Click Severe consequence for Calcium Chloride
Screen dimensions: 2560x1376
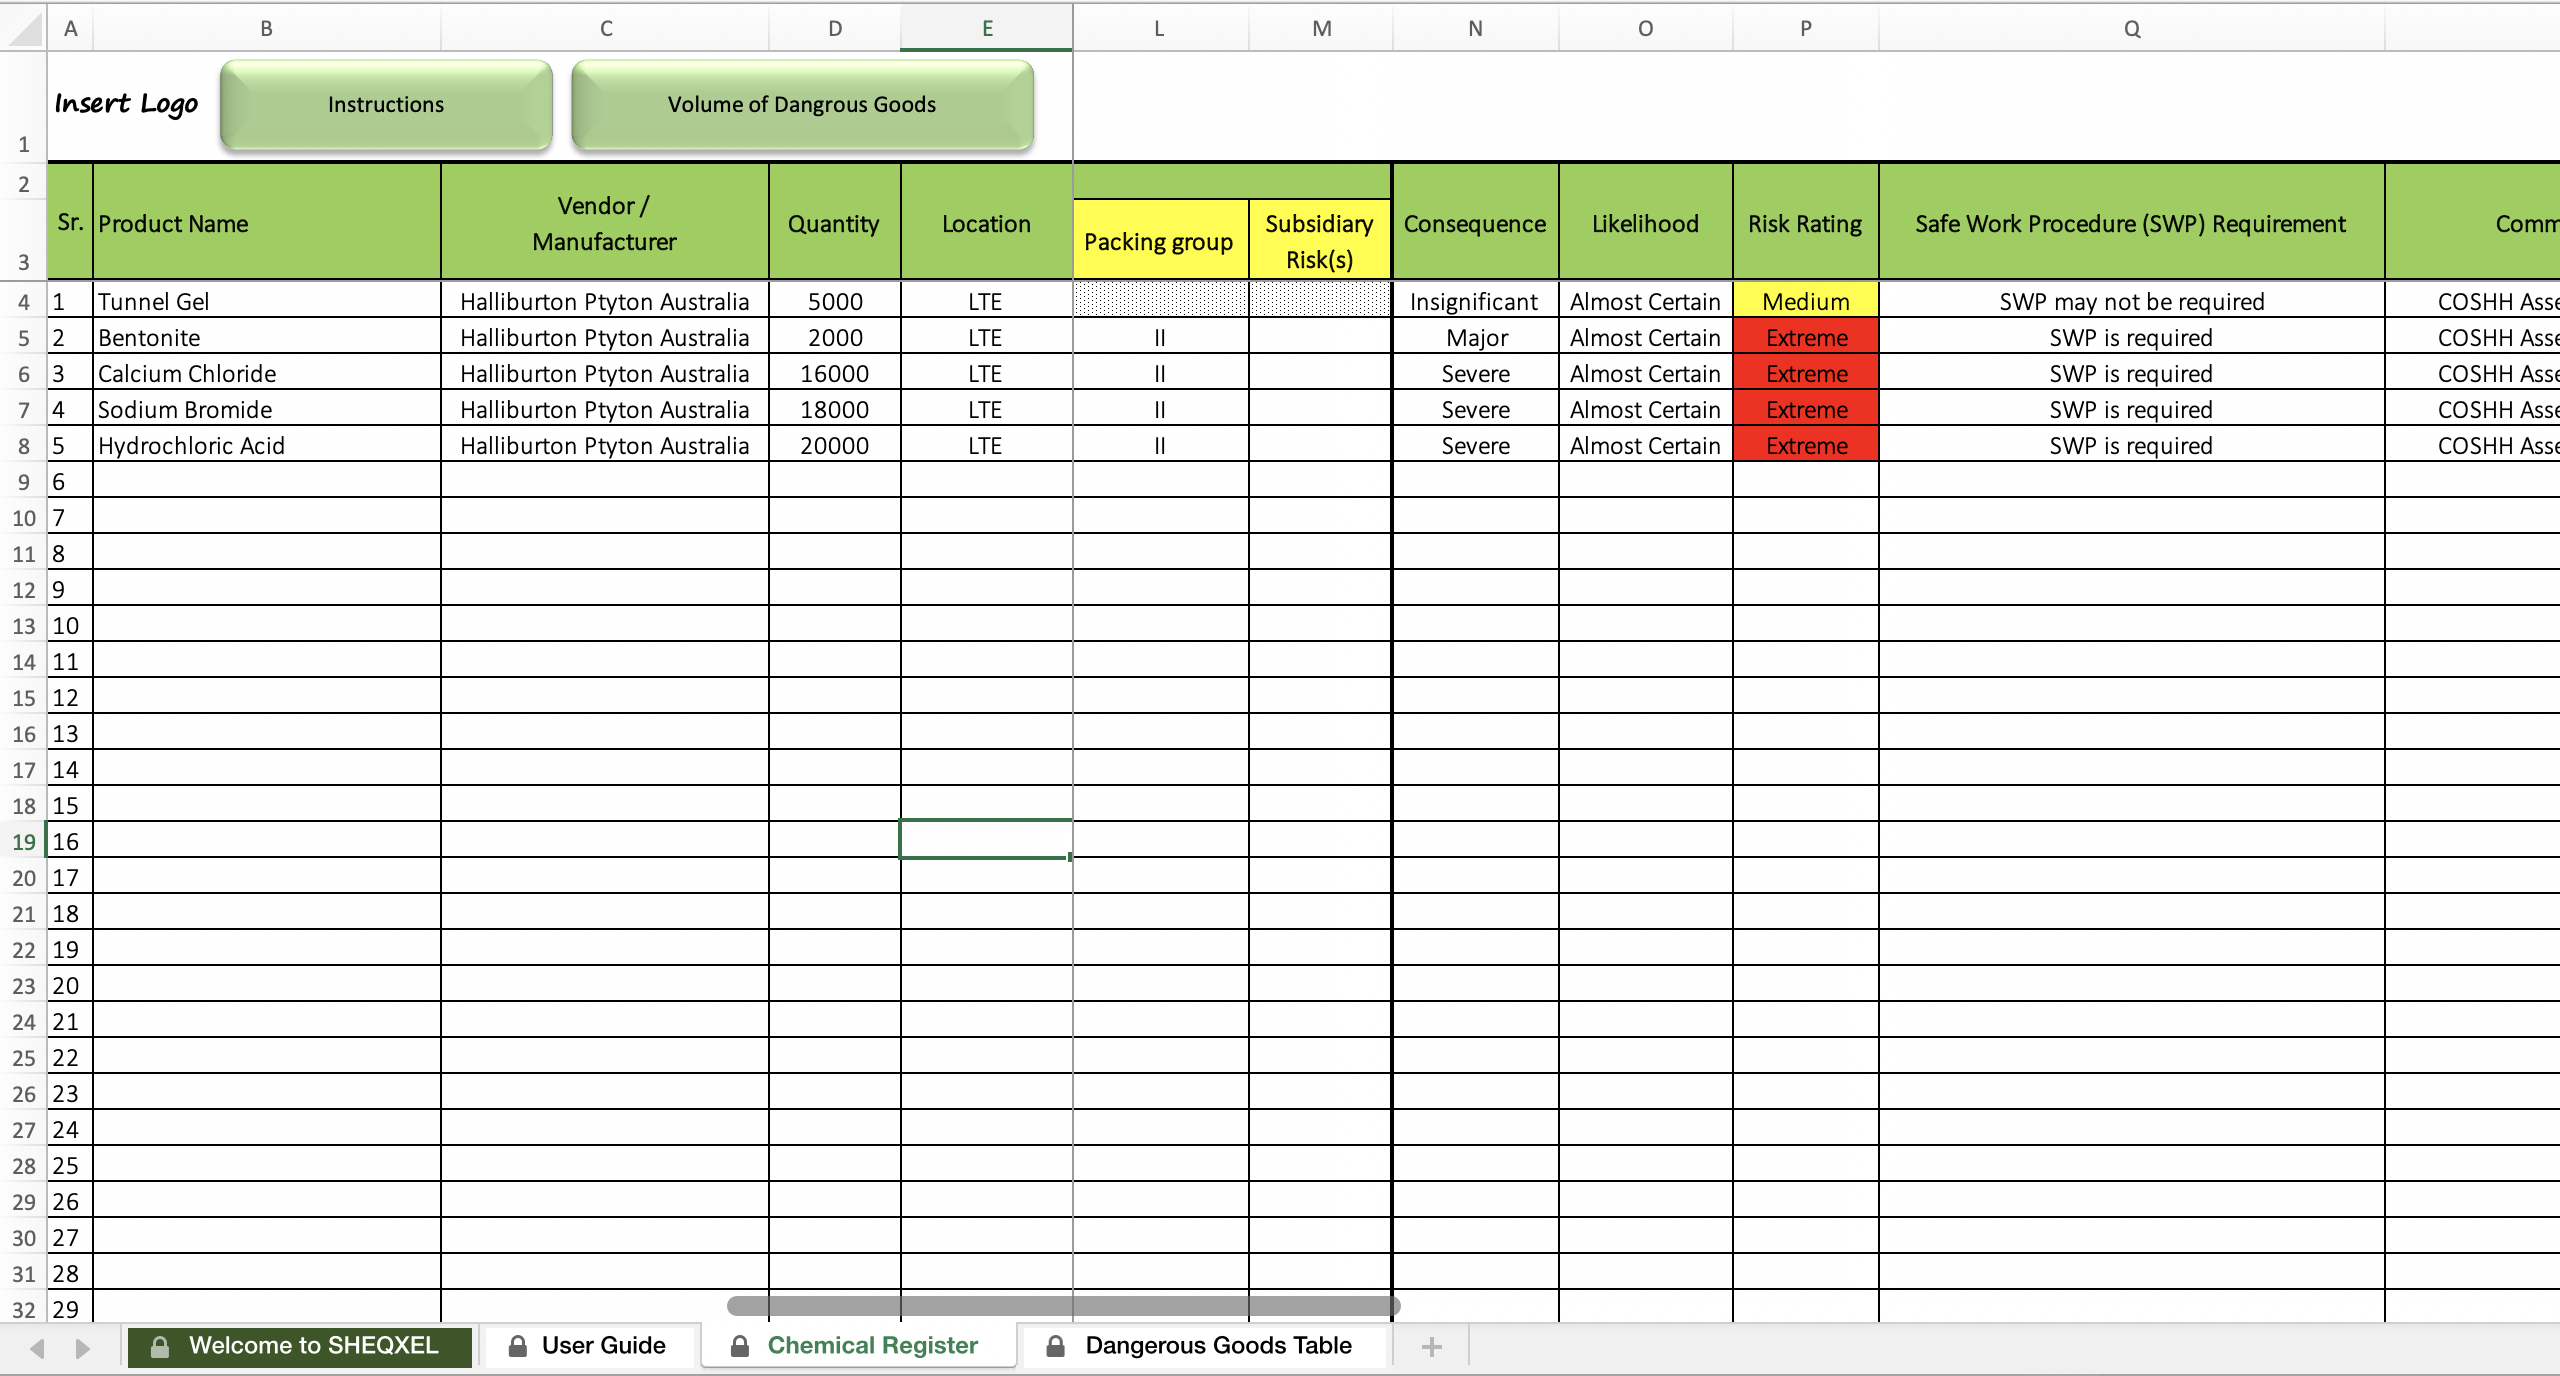pyautogui.click(x=1475, y=374)
